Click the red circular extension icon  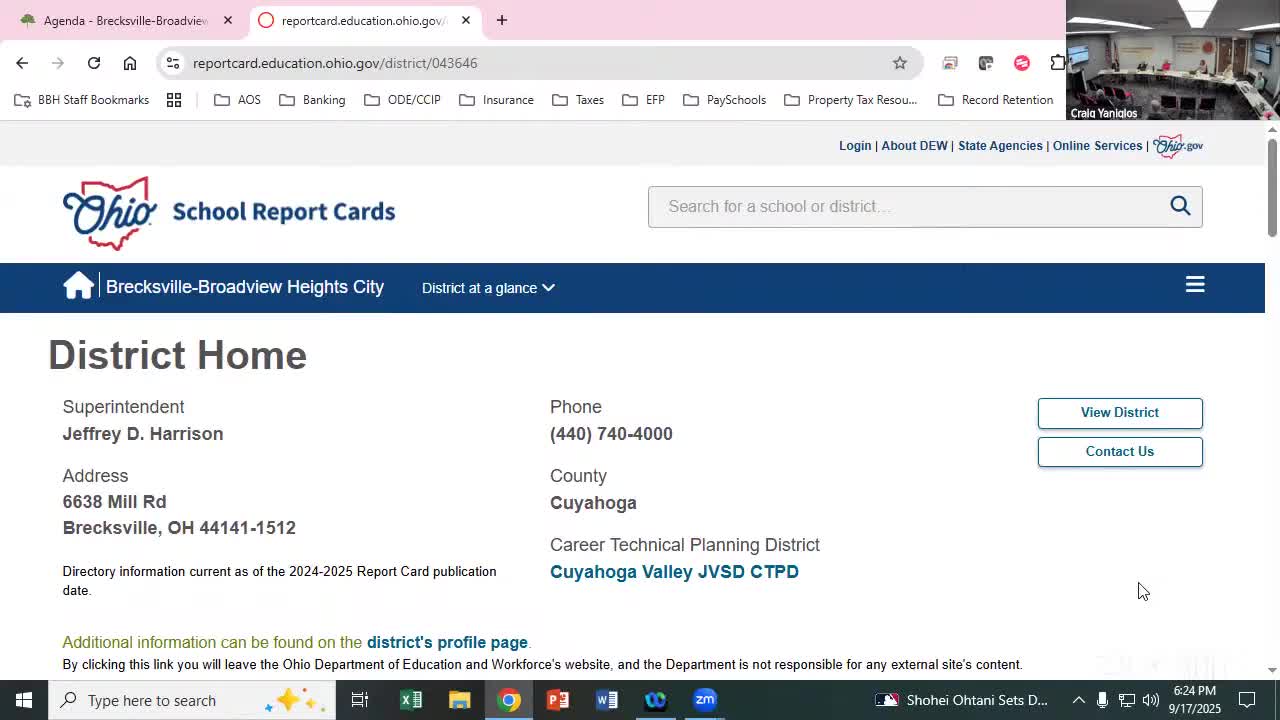coord(1022,63)
